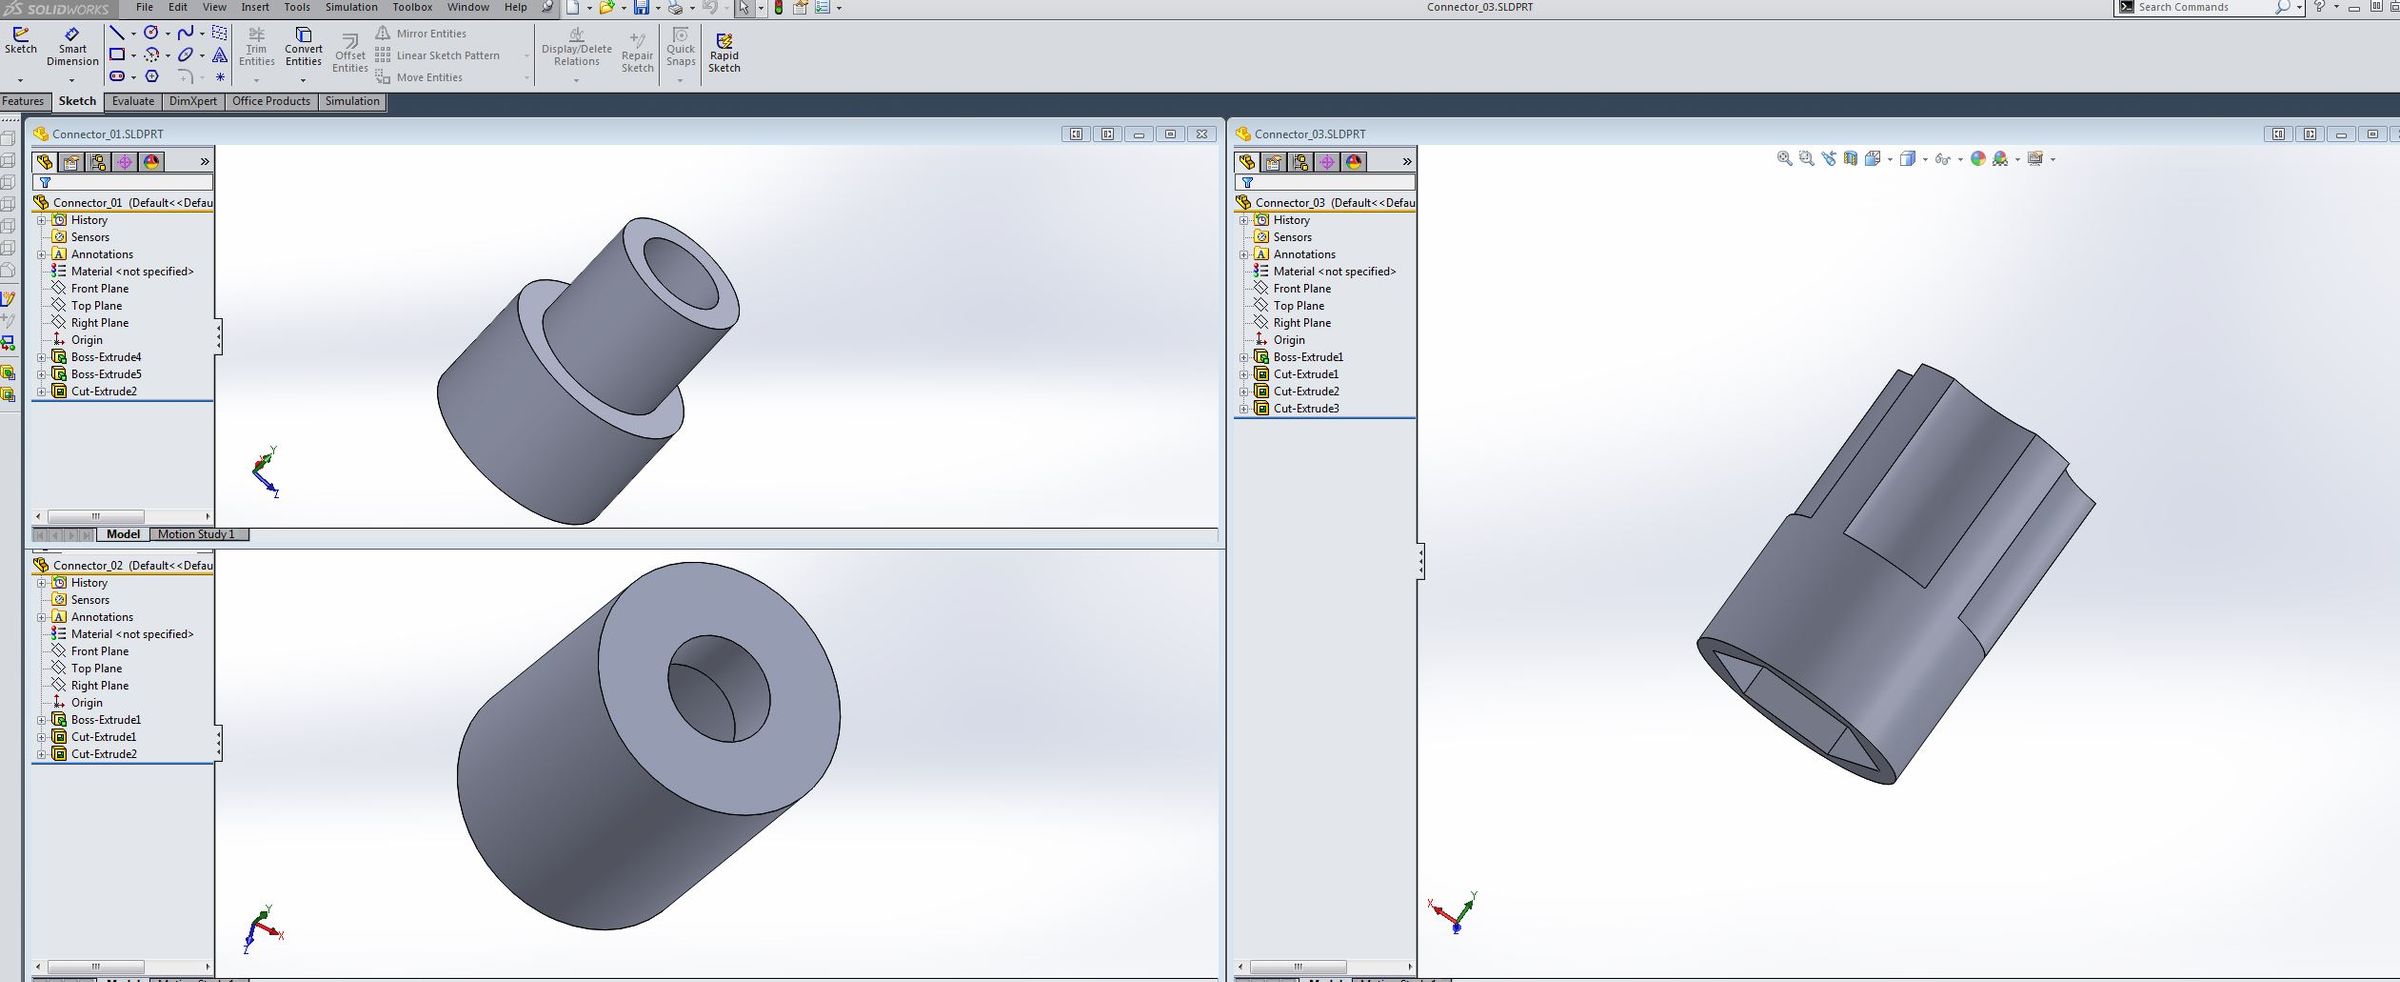Open DisplayManager tab in Connector_03 panel

tap(1354, 162)
